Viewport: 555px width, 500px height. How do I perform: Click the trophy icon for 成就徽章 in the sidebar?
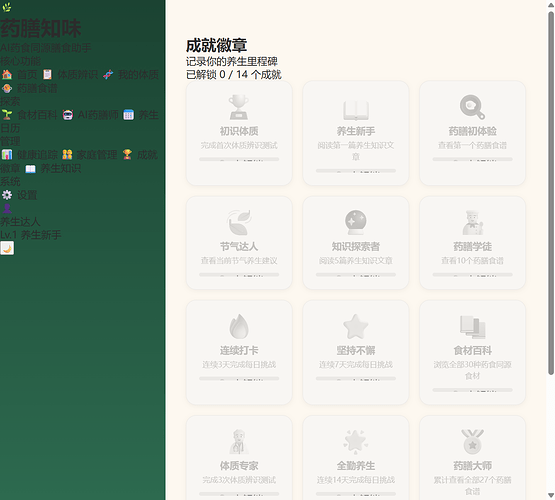(127, 155)
